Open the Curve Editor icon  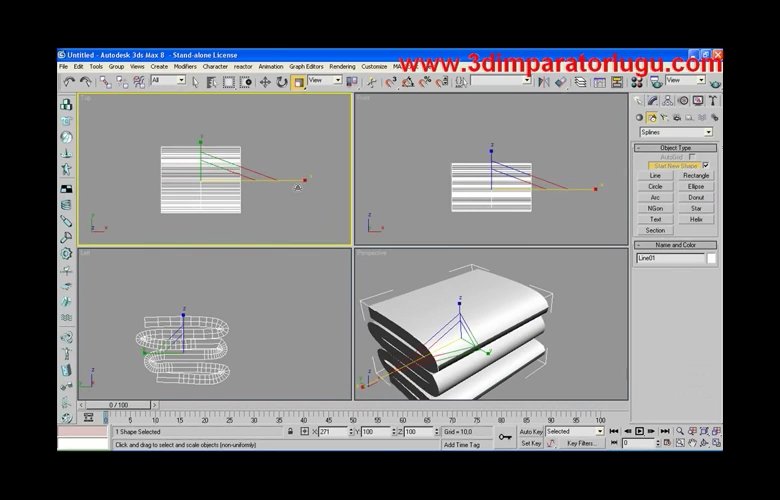coord(600,82)
